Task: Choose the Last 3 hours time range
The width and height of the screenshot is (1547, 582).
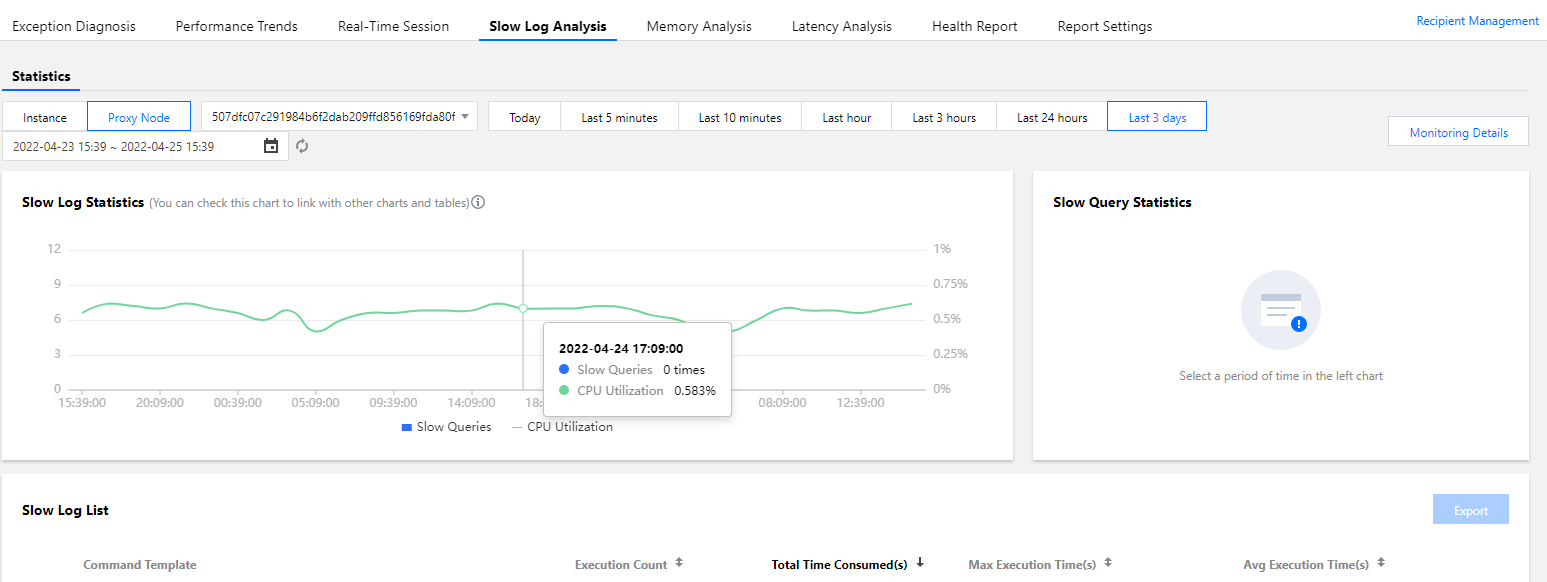Action: tap(944, 117)
